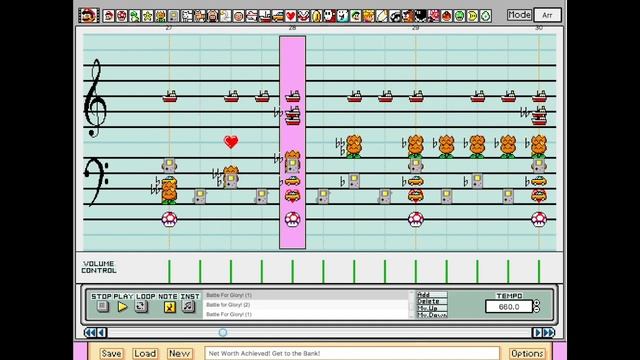
Task: Click the heart note on the staff
Action: pos(231,142)
